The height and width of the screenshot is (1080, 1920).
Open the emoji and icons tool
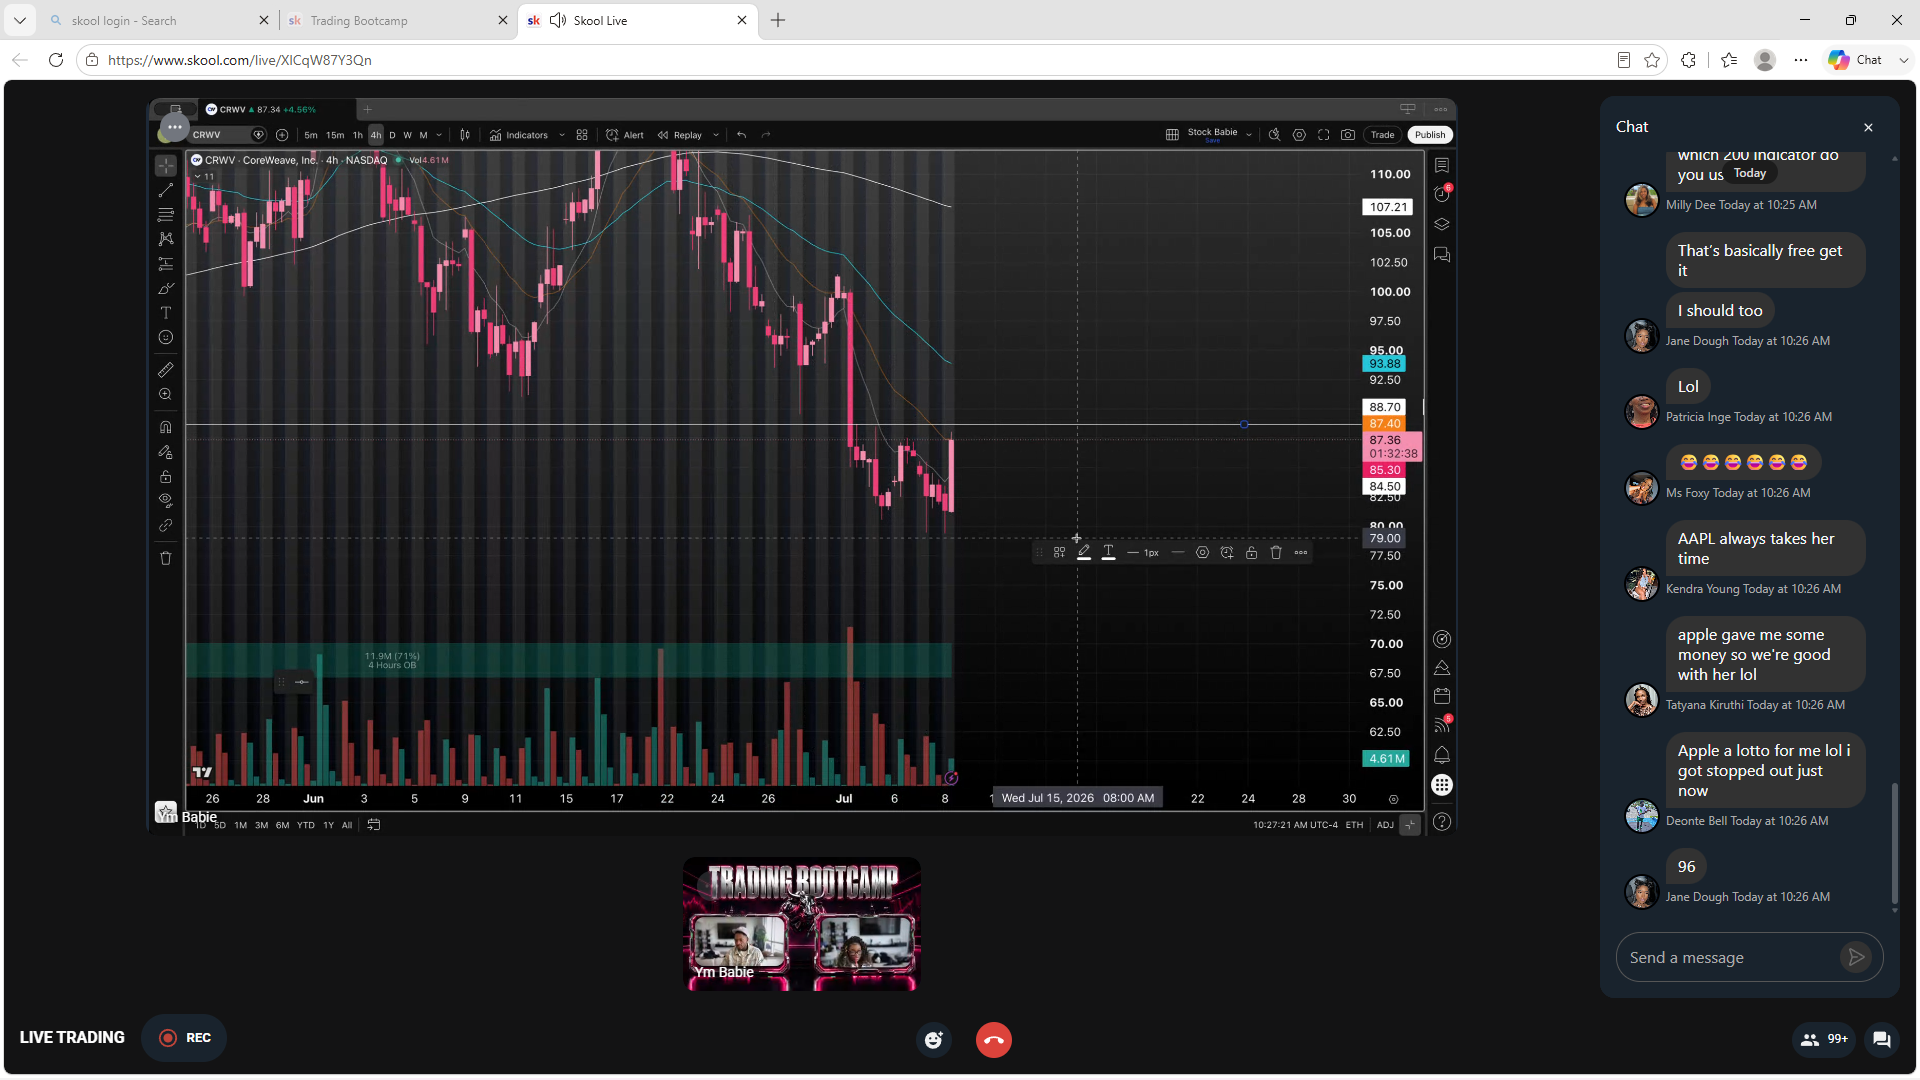(x=166, y=338)
